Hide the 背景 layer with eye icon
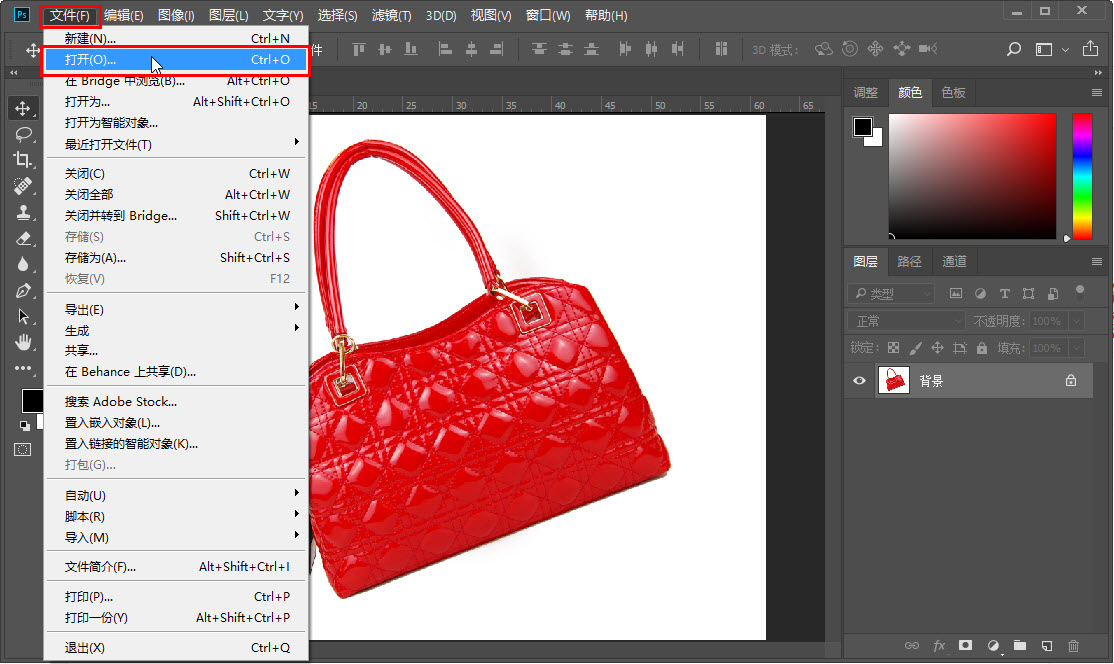This screenshot has width=1114, height=664. click(x=860, y=381)
